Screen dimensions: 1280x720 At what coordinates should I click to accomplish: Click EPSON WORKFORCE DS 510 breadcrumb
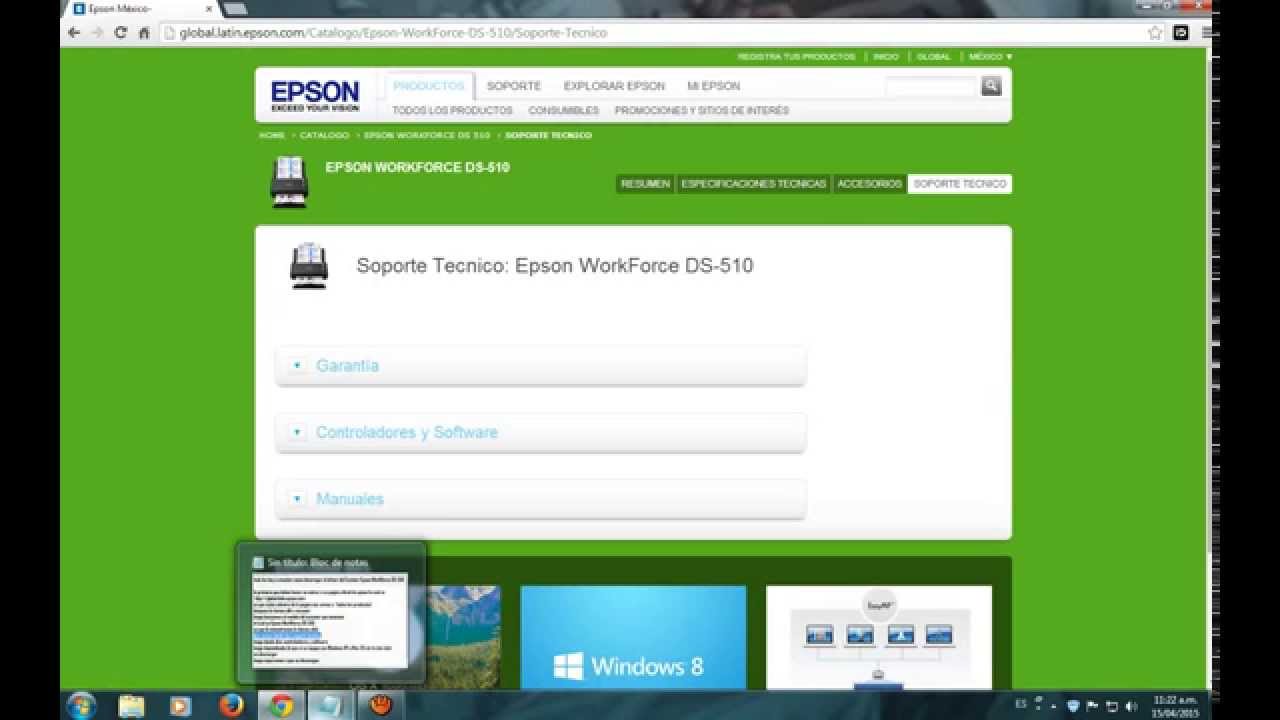click(427, 135)
